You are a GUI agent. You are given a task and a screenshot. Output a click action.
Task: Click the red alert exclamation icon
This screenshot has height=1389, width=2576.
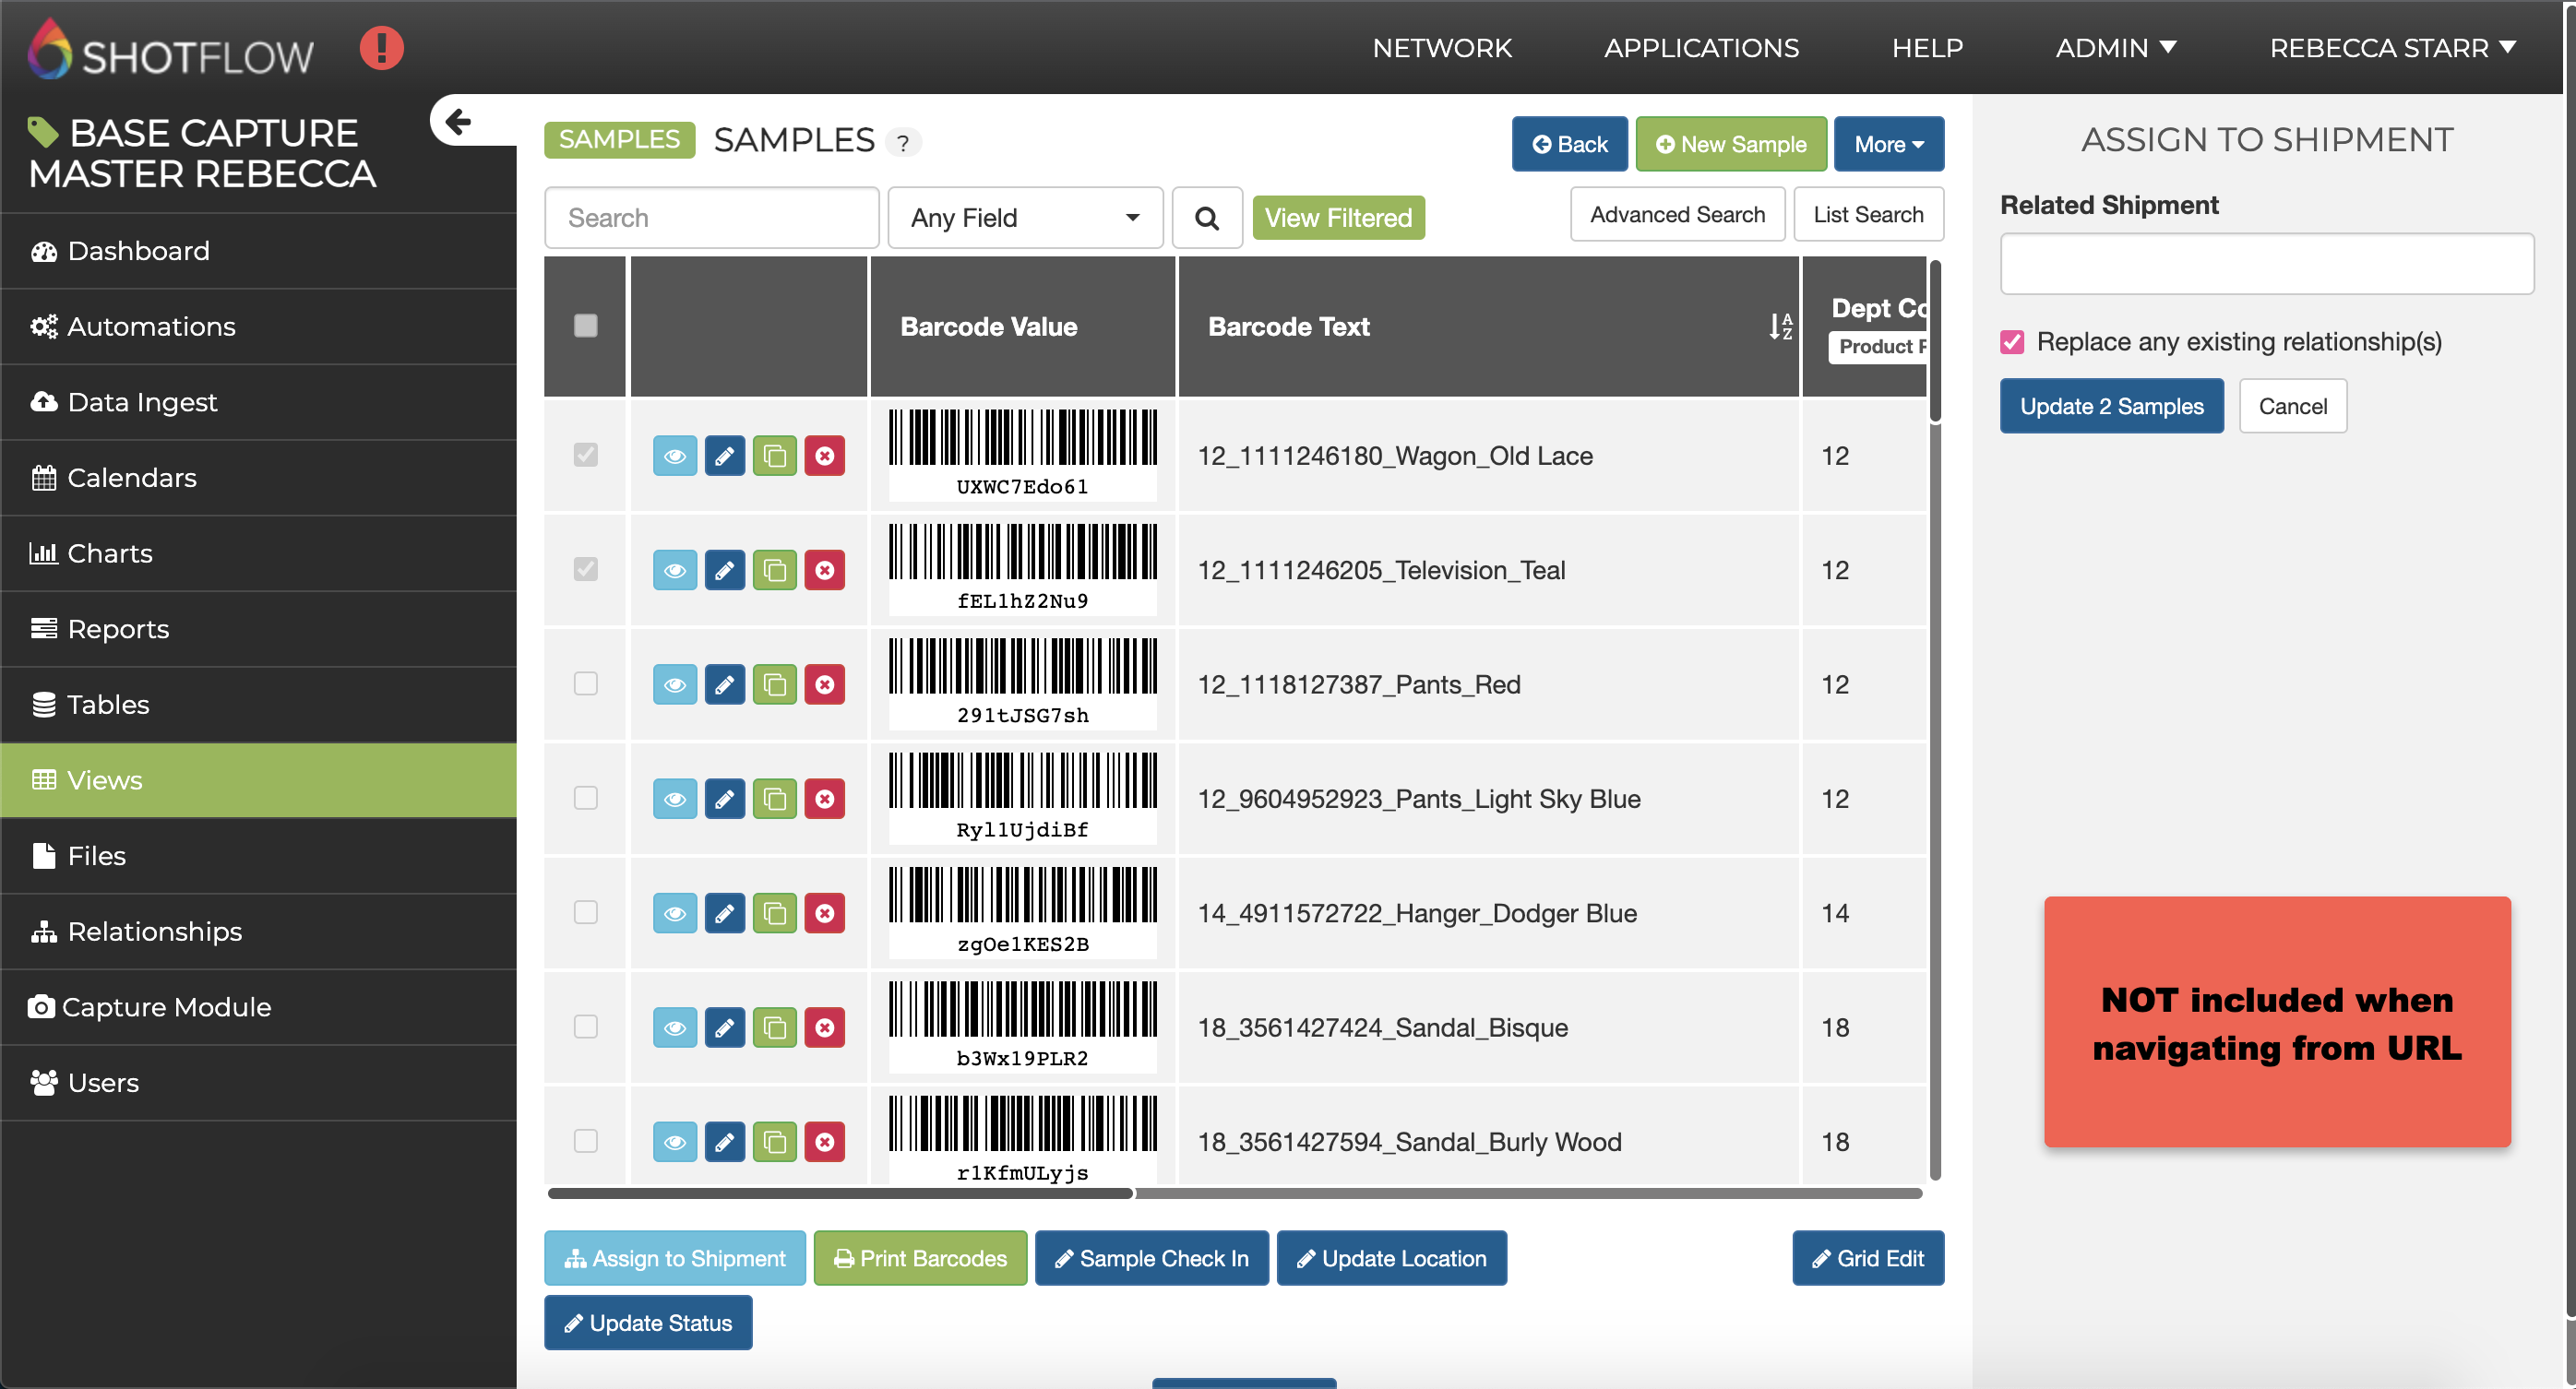coord(381,47)
